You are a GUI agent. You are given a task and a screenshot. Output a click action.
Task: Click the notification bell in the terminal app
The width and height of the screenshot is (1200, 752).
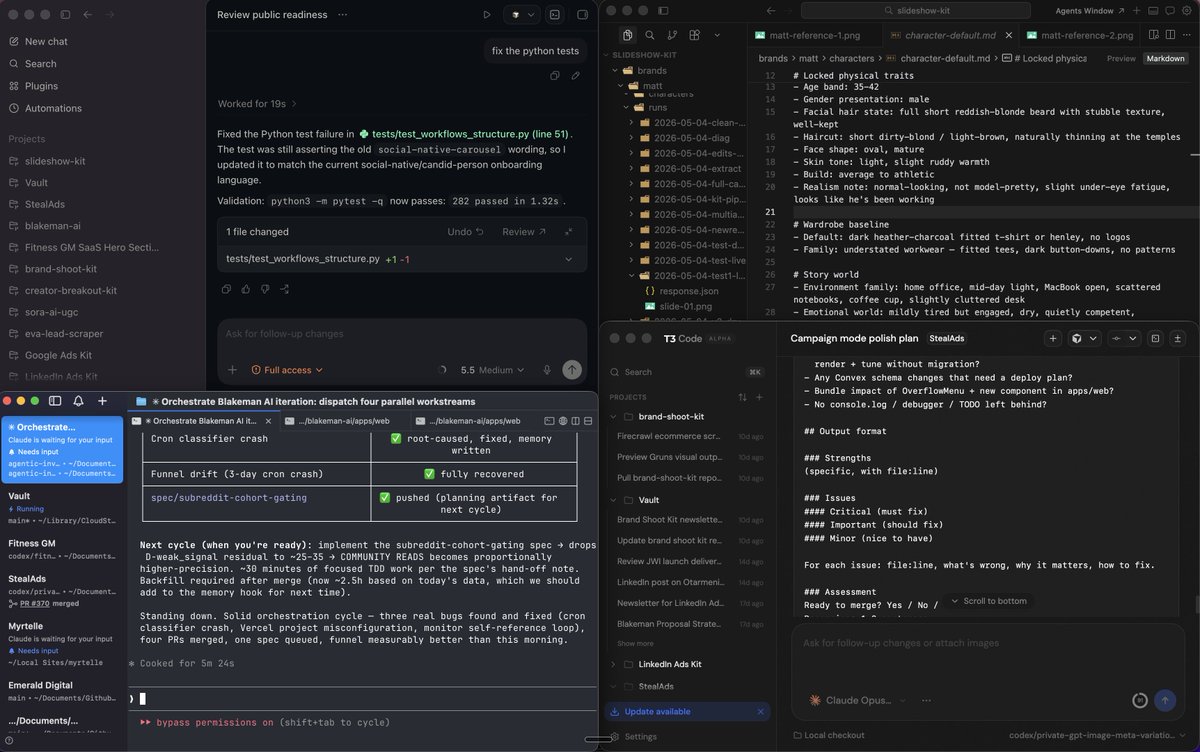[x=78, y=401]
